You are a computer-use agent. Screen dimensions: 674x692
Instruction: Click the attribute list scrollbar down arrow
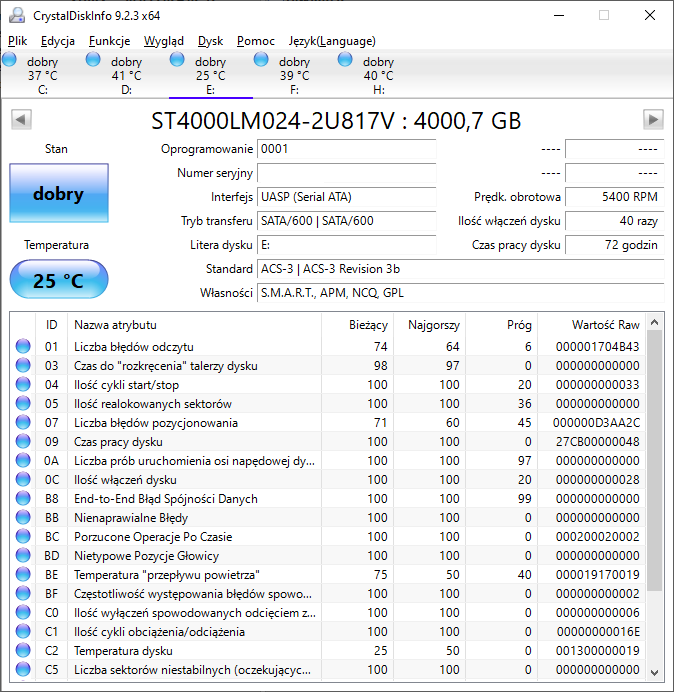(x=655, y=672)
